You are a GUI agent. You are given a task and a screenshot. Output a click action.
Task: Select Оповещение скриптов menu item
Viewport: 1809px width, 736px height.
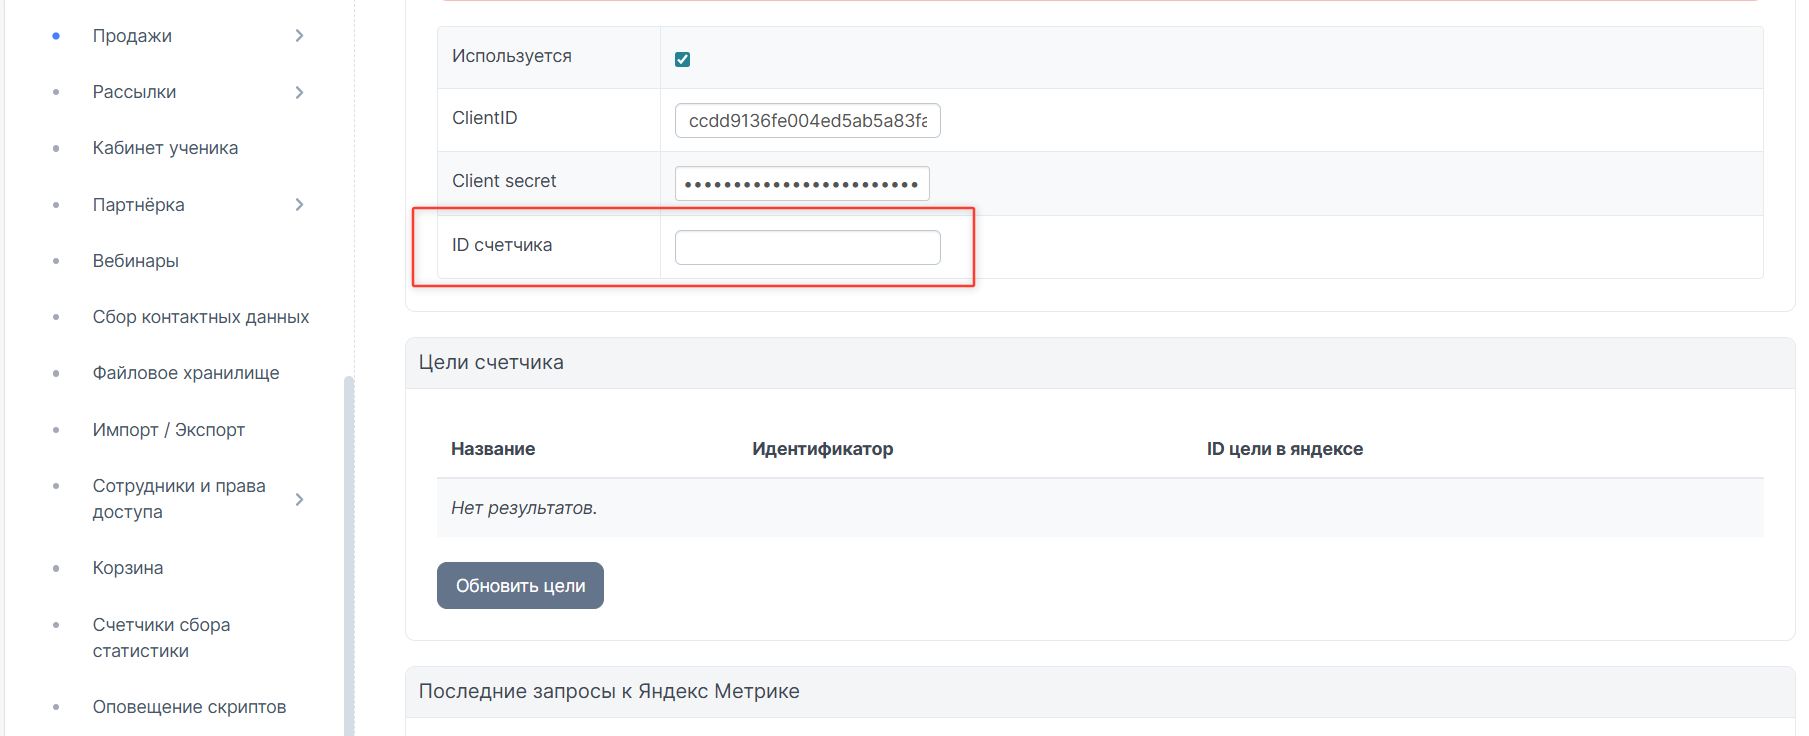[189, 707]
